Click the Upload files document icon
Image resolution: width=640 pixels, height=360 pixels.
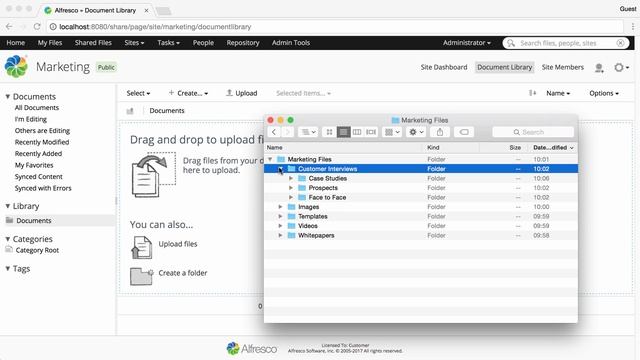point(142,247)
